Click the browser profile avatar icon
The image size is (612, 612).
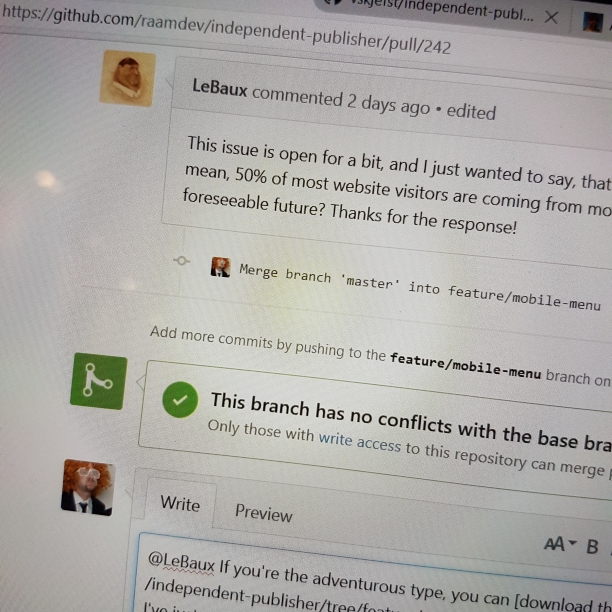592,22
